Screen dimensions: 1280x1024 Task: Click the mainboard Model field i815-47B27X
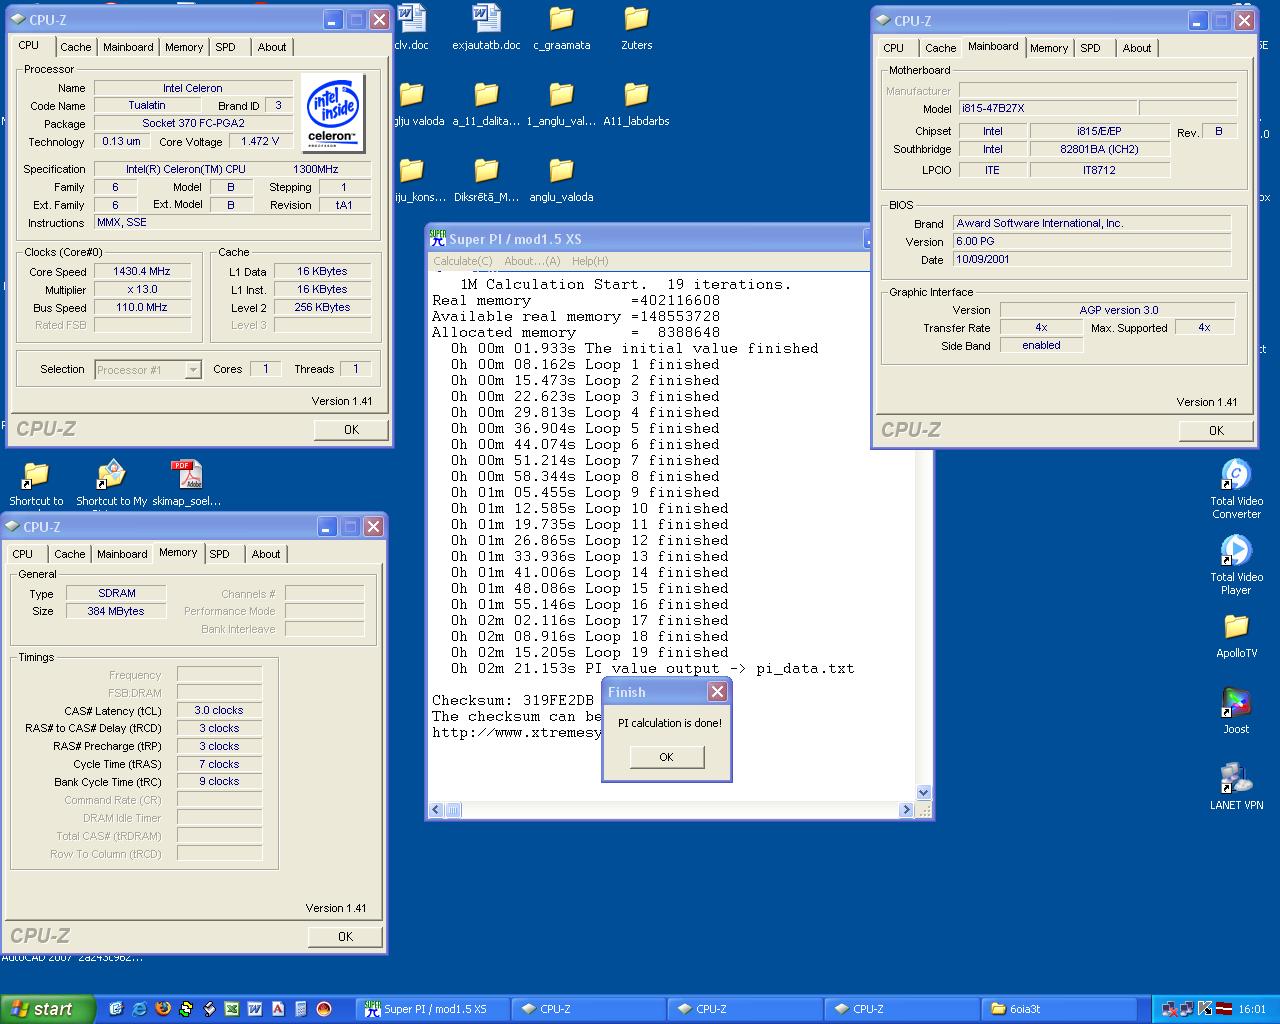[1047, 108]
